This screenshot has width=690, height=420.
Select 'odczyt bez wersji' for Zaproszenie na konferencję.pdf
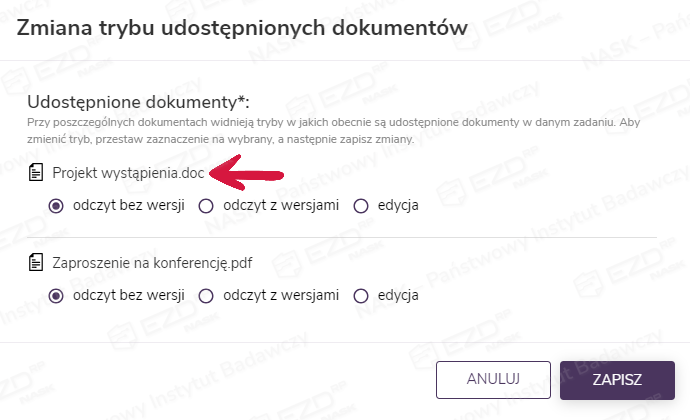click(x=56, y=296)
